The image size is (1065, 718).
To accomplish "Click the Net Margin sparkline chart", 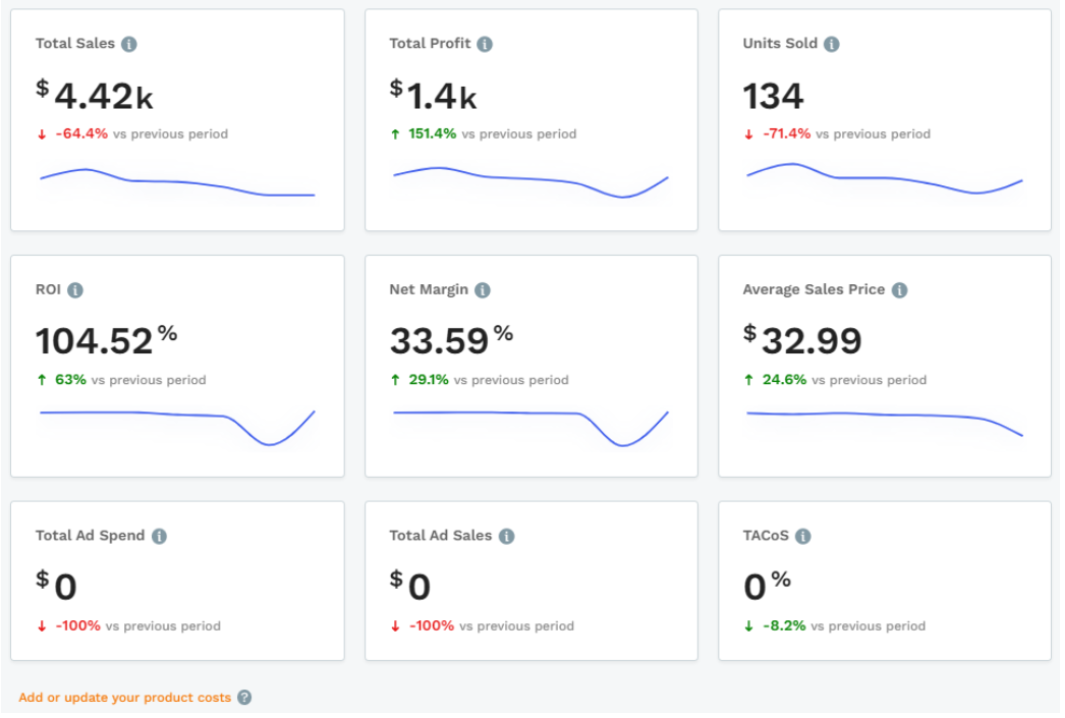I will click(531, 428).
